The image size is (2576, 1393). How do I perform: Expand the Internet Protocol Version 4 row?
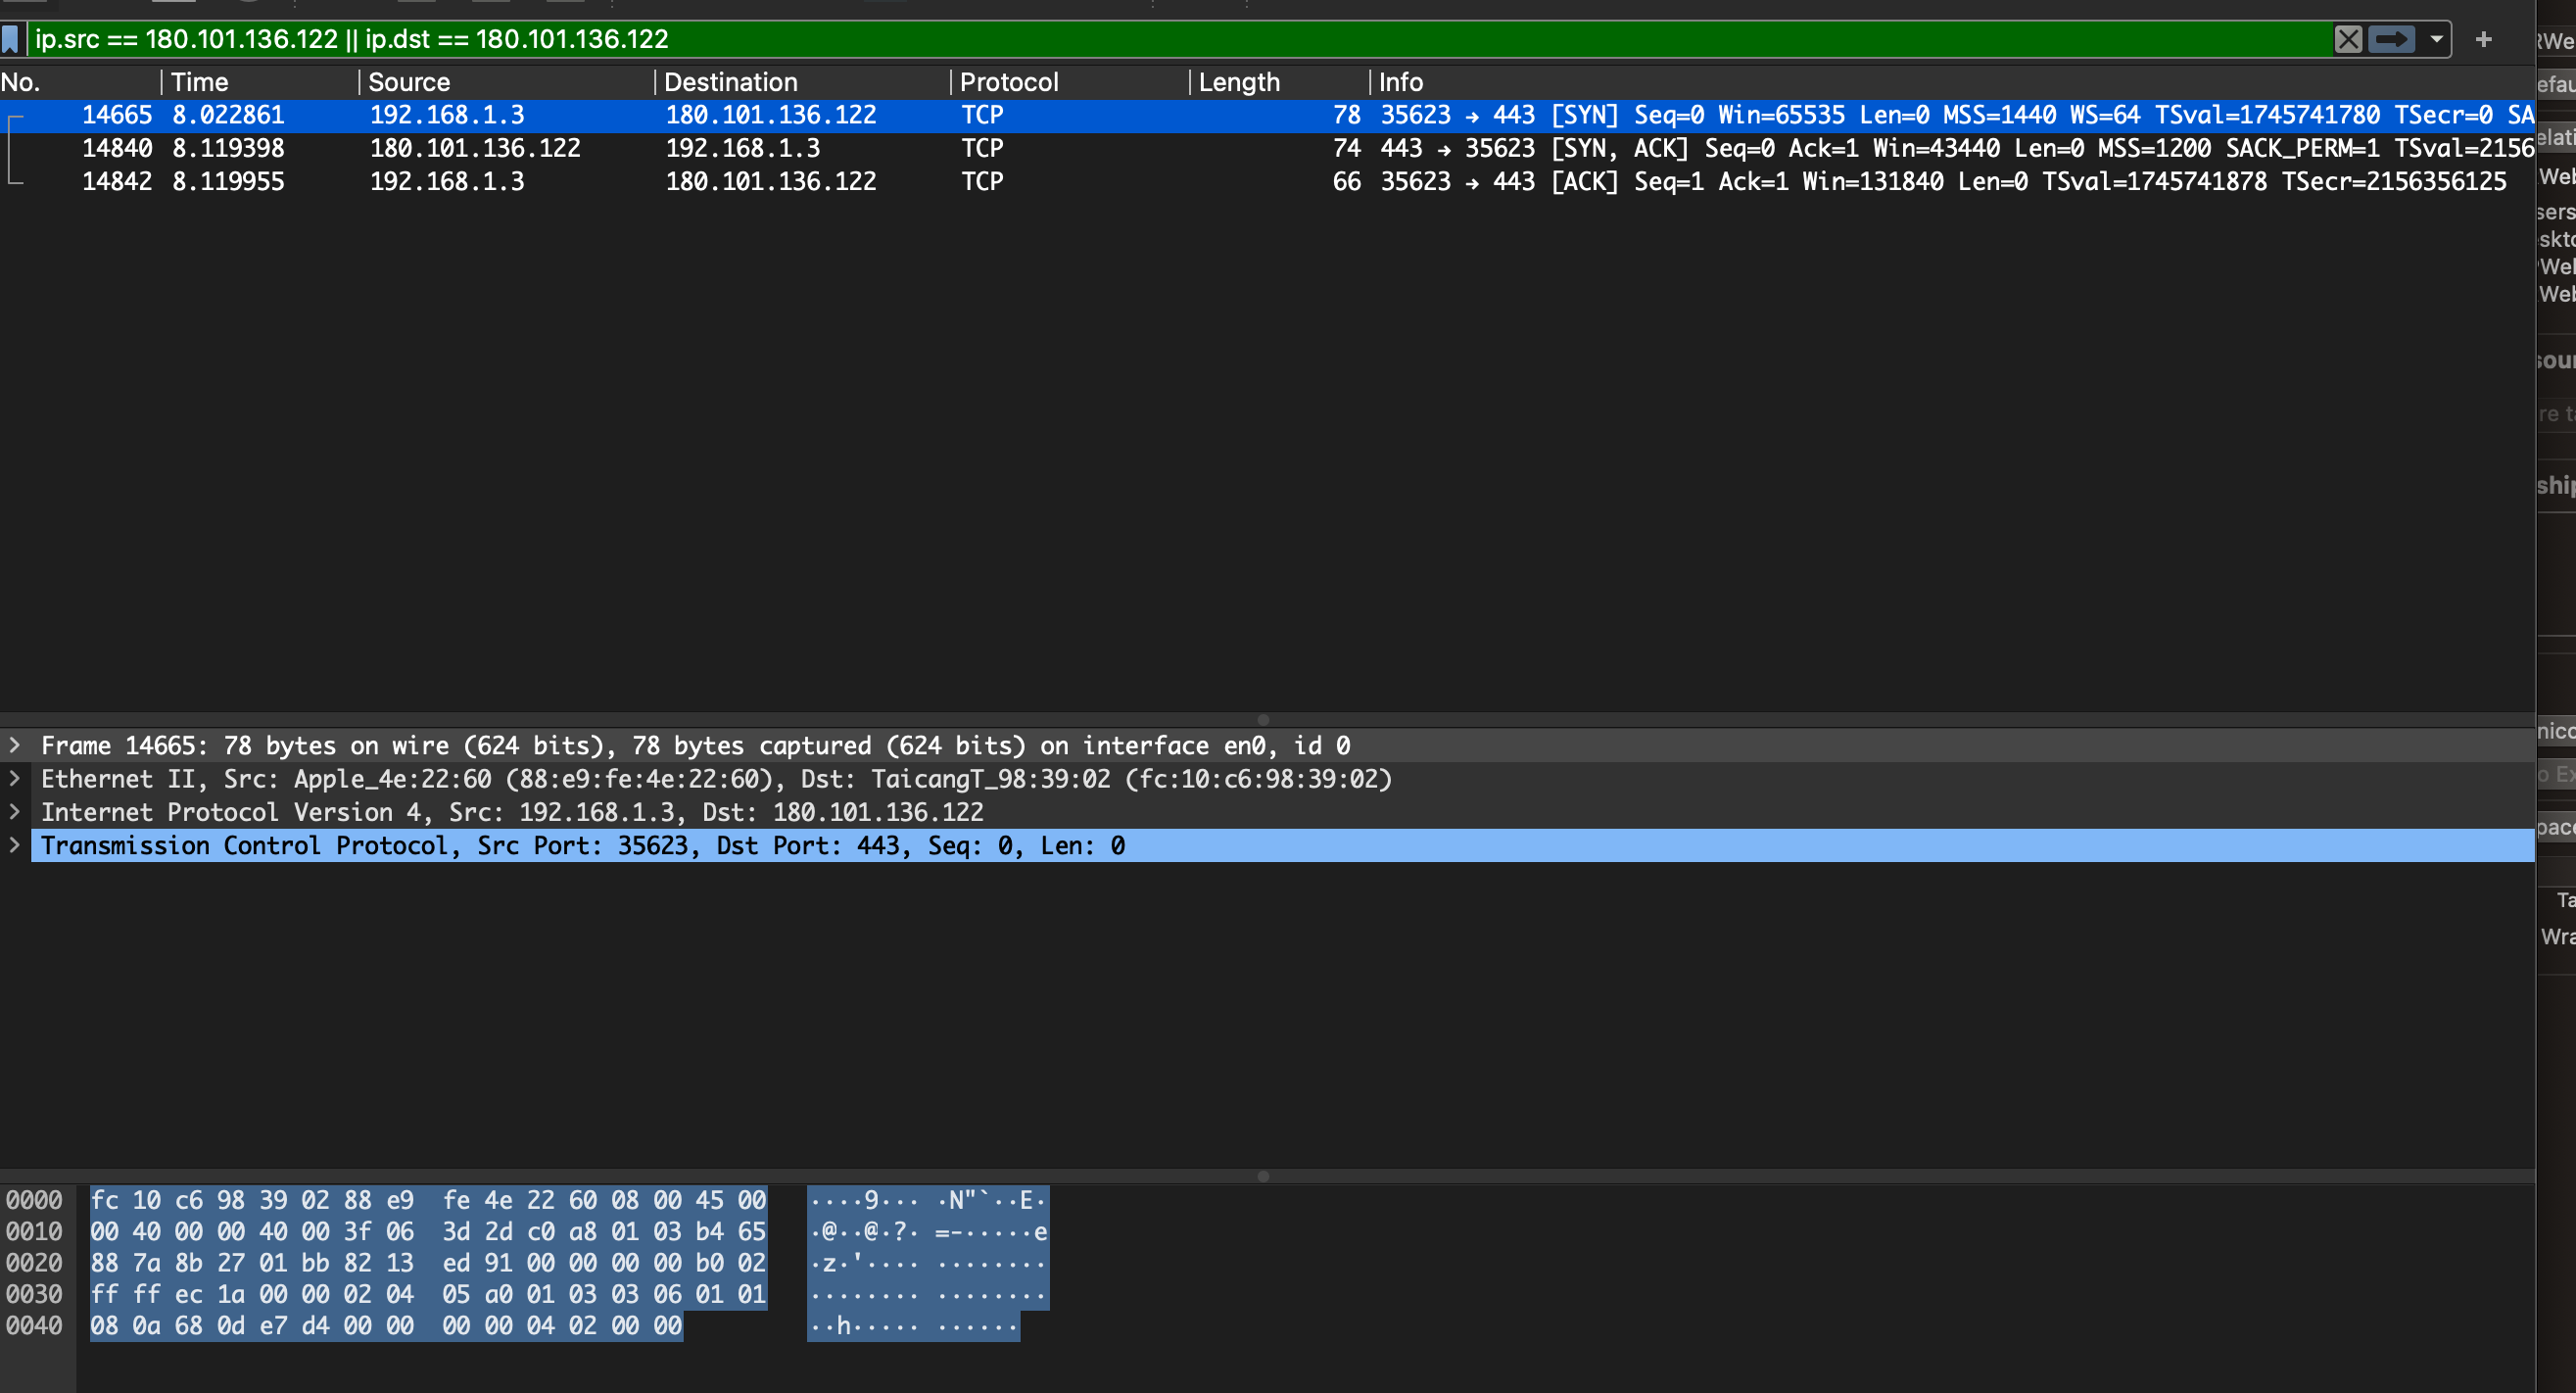(14, 811)
